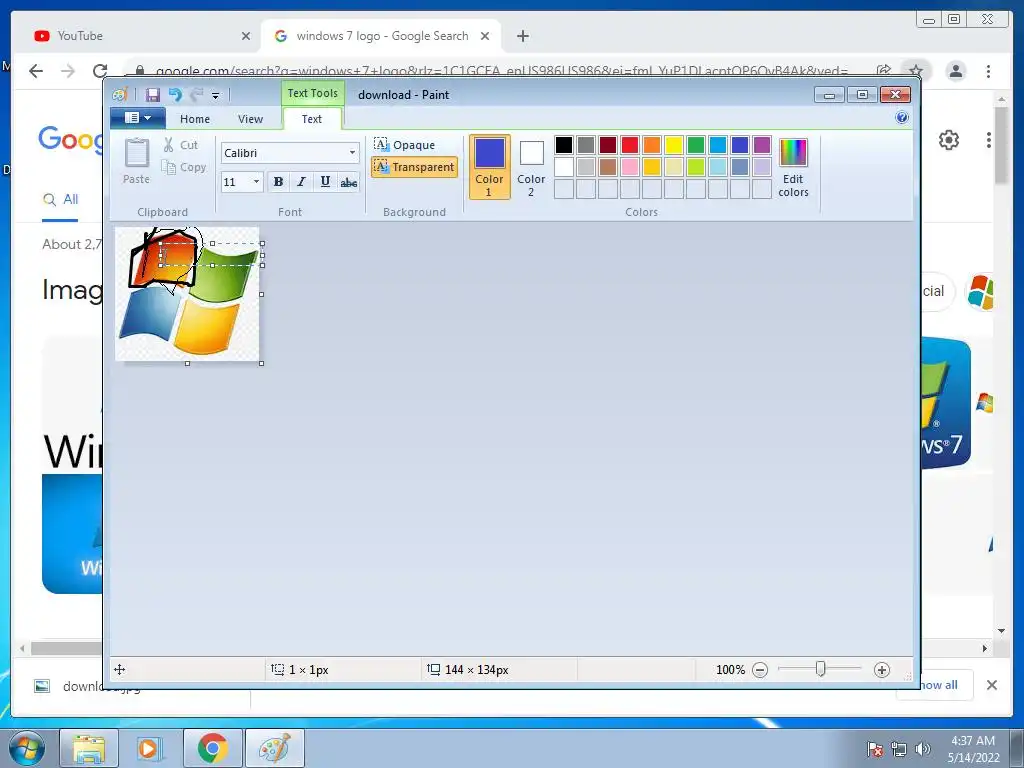The width and height of the screenshot is (1024, 768).
Task: Click the Paint zoom slider handle
Action: 821,669
